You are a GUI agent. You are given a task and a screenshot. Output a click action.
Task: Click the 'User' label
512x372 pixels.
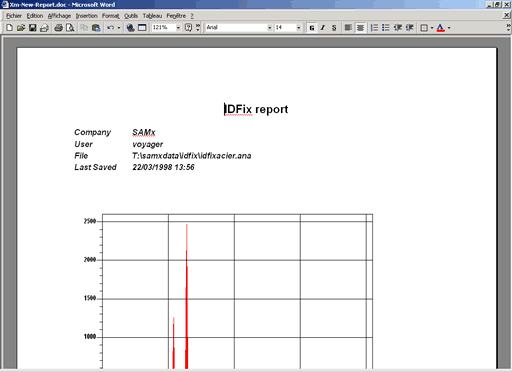coord(83,144)
